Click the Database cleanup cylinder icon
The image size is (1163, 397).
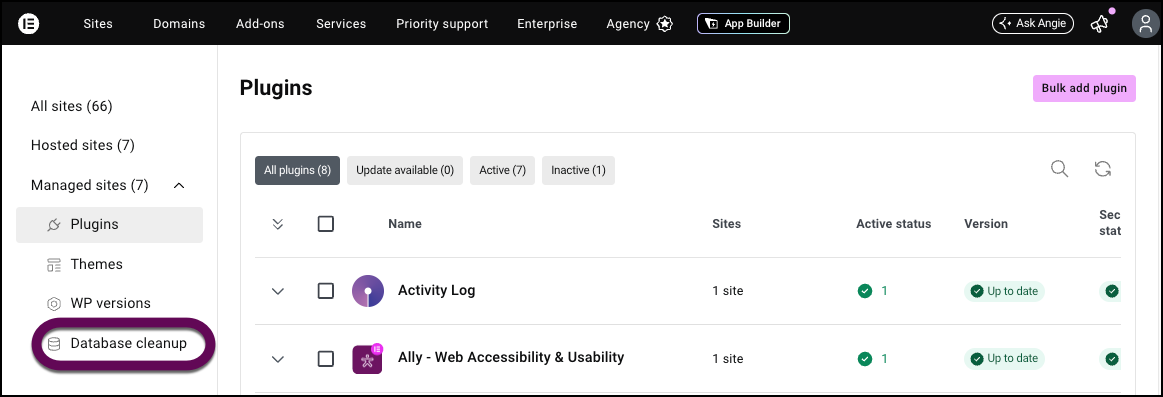53,344
